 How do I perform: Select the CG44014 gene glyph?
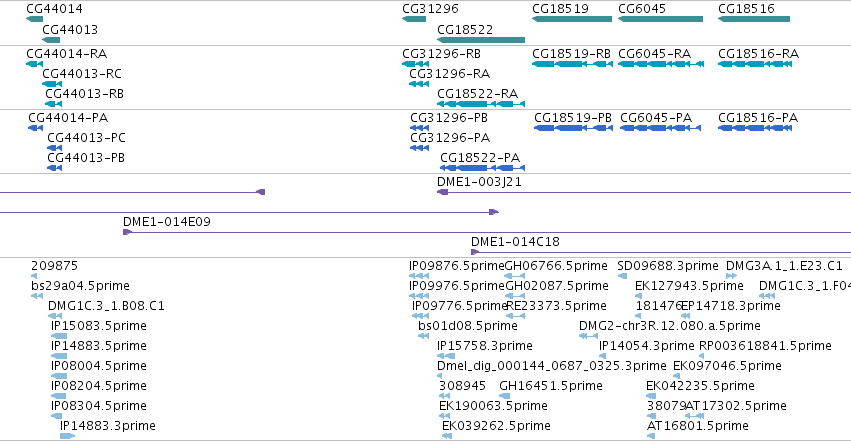coord(34,19)
